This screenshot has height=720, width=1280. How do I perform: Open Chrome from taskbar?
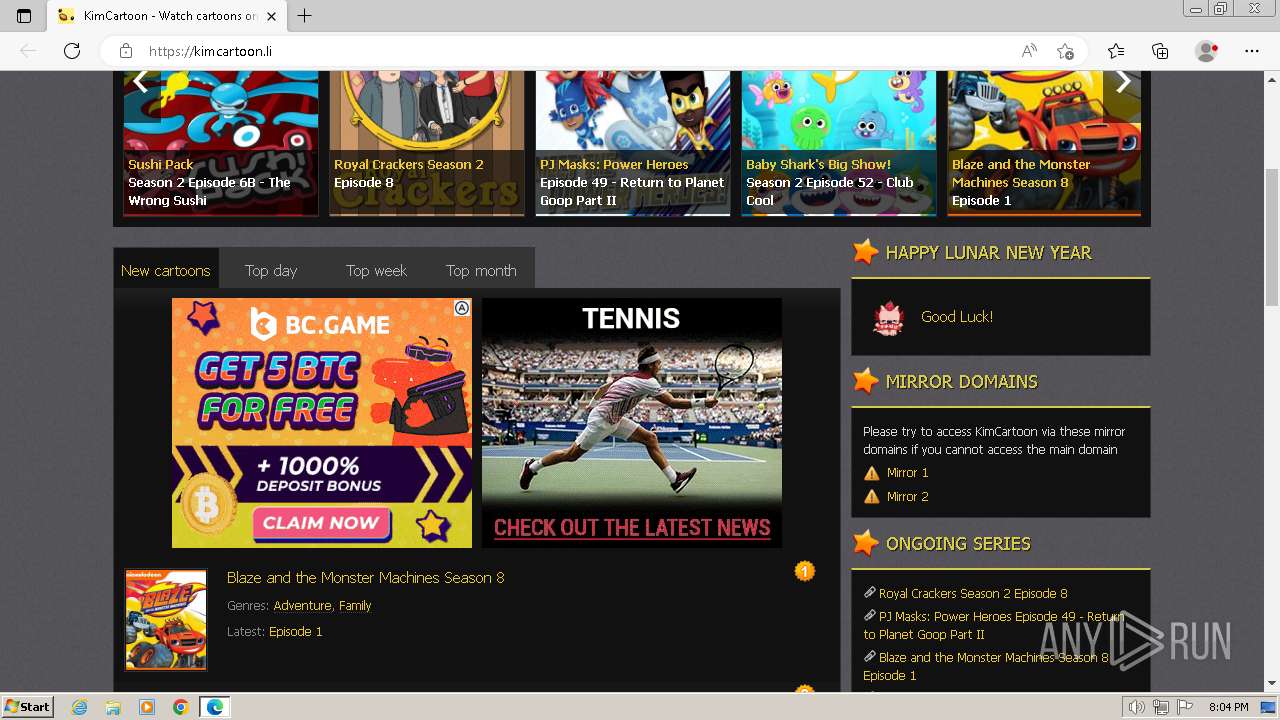click(180, 707)
